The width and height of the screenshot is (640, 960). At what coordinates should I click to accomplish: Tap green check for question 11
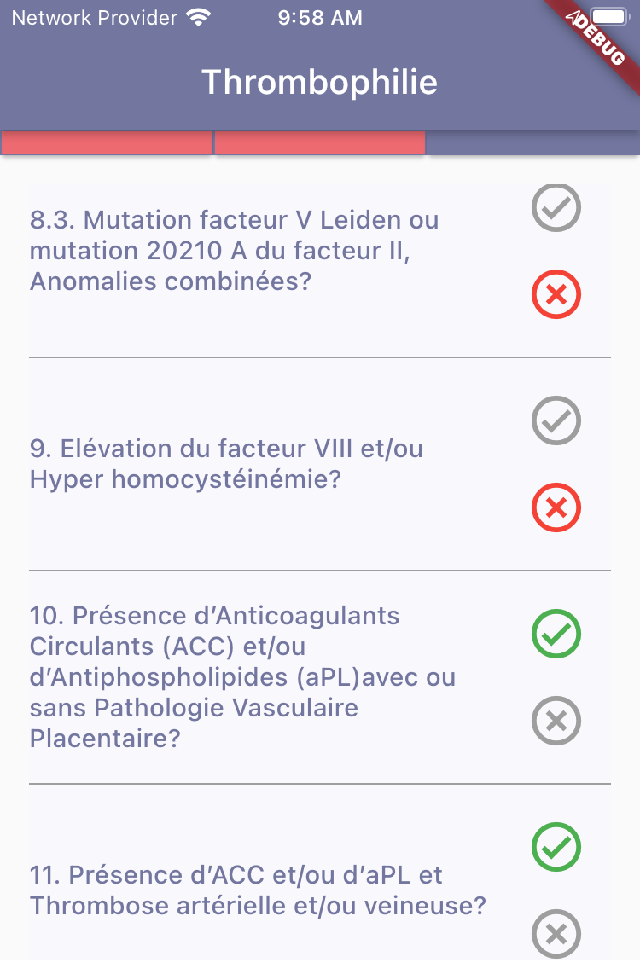tap(557, 846)
